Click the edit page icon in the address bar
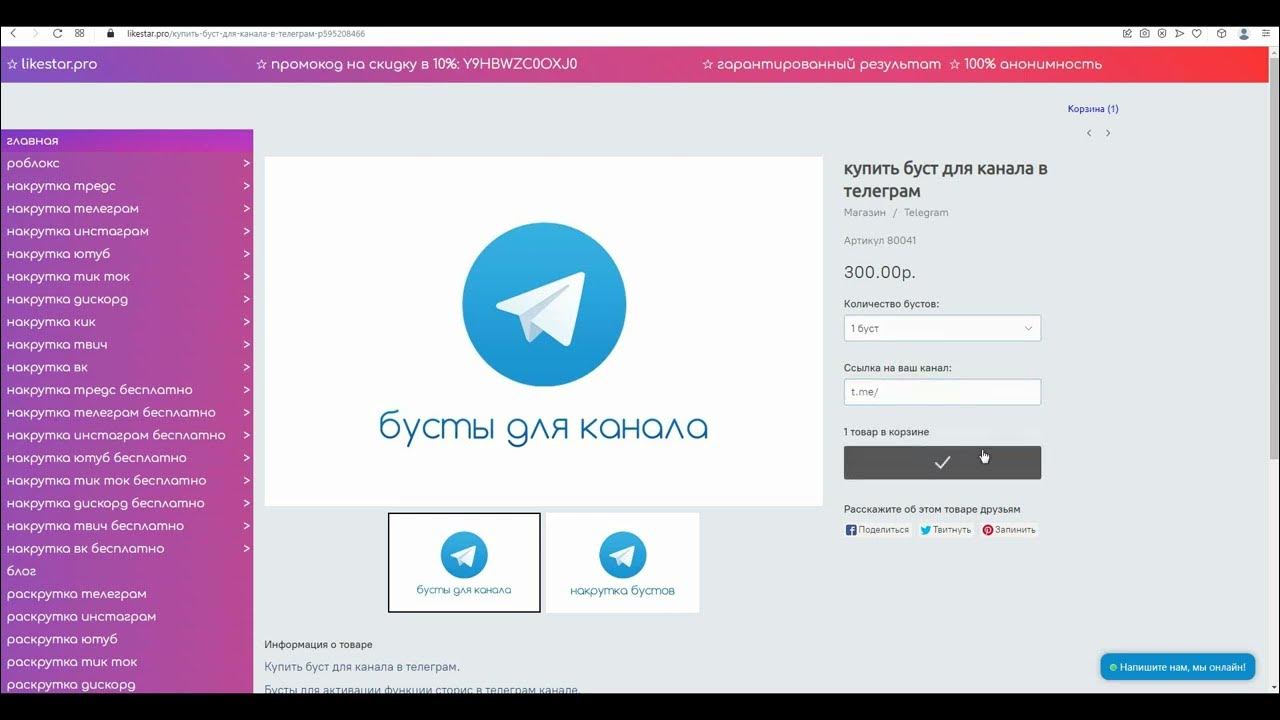This screenshot has height=720, width=1280. pos(1128,33)
